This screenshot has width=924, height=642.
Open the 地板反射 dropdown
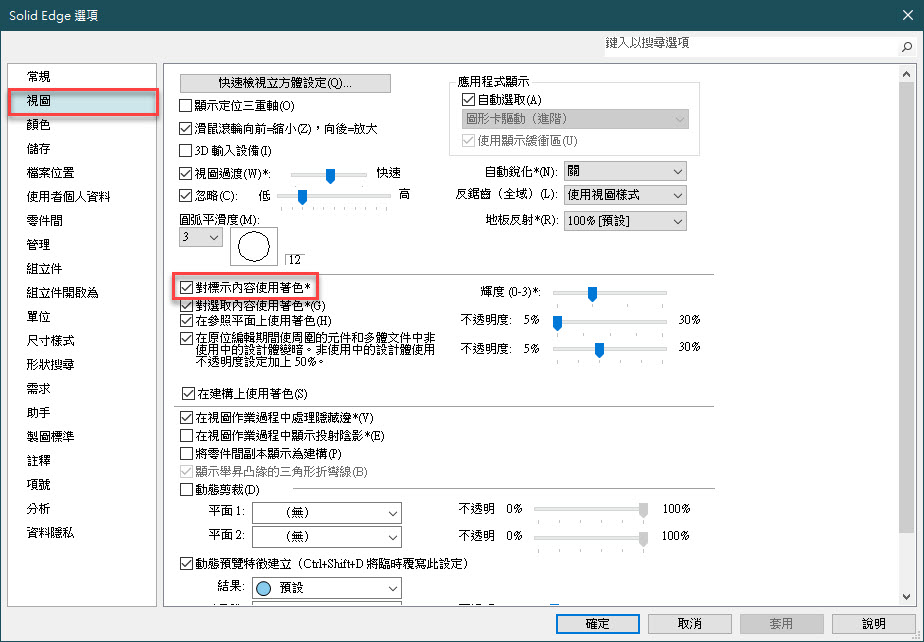pos(625,221)
